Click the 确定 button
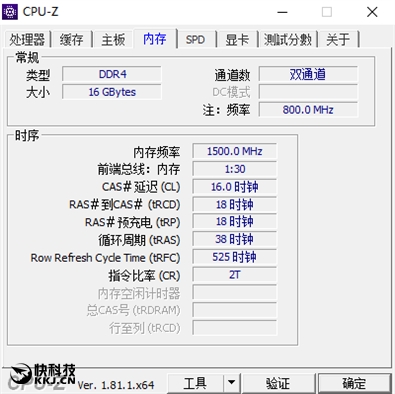The height and width of the screenshot is (394, 395). pyautogui.click(x=354, y=383)
